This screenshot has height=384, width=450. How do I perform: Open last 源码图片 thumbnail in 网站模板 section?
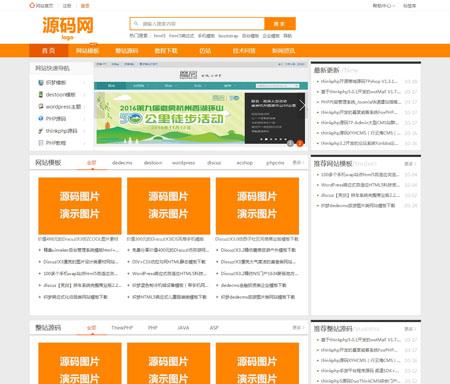(x=257, y=206)
